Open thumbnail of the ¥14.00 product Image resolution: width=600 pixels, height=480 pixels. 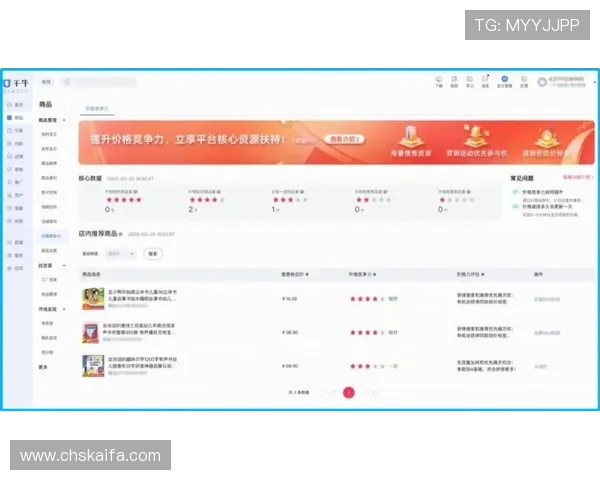(x=93, y=299)
